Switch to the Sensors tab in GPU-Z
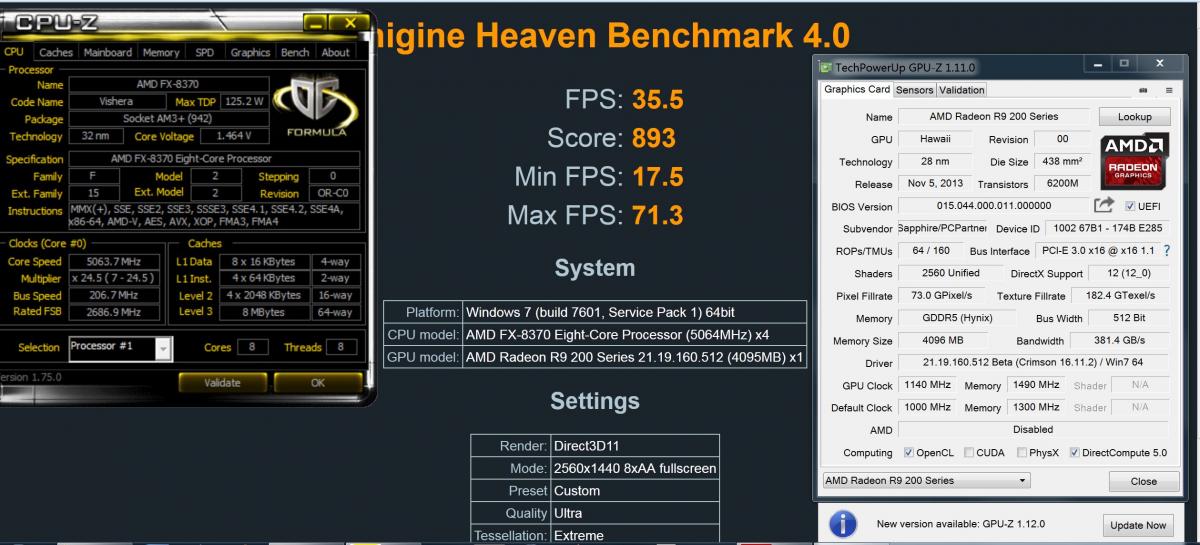The width and height of the screenshot is (1200, 545). (914, 90)
